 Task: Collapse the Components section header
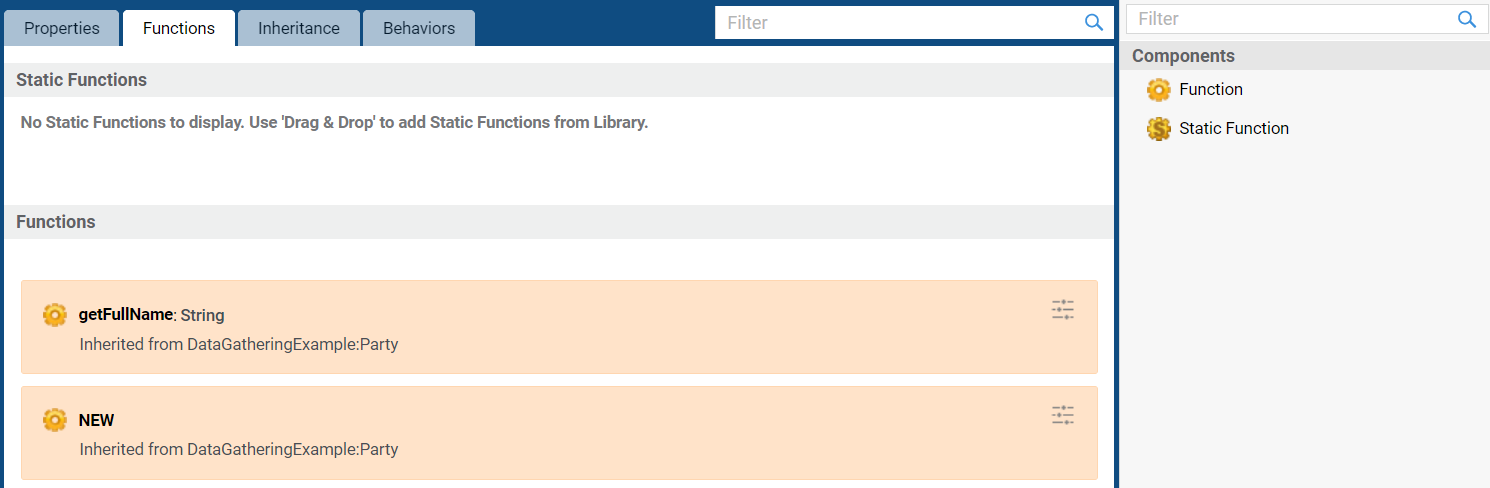[x=1304, y=56]
